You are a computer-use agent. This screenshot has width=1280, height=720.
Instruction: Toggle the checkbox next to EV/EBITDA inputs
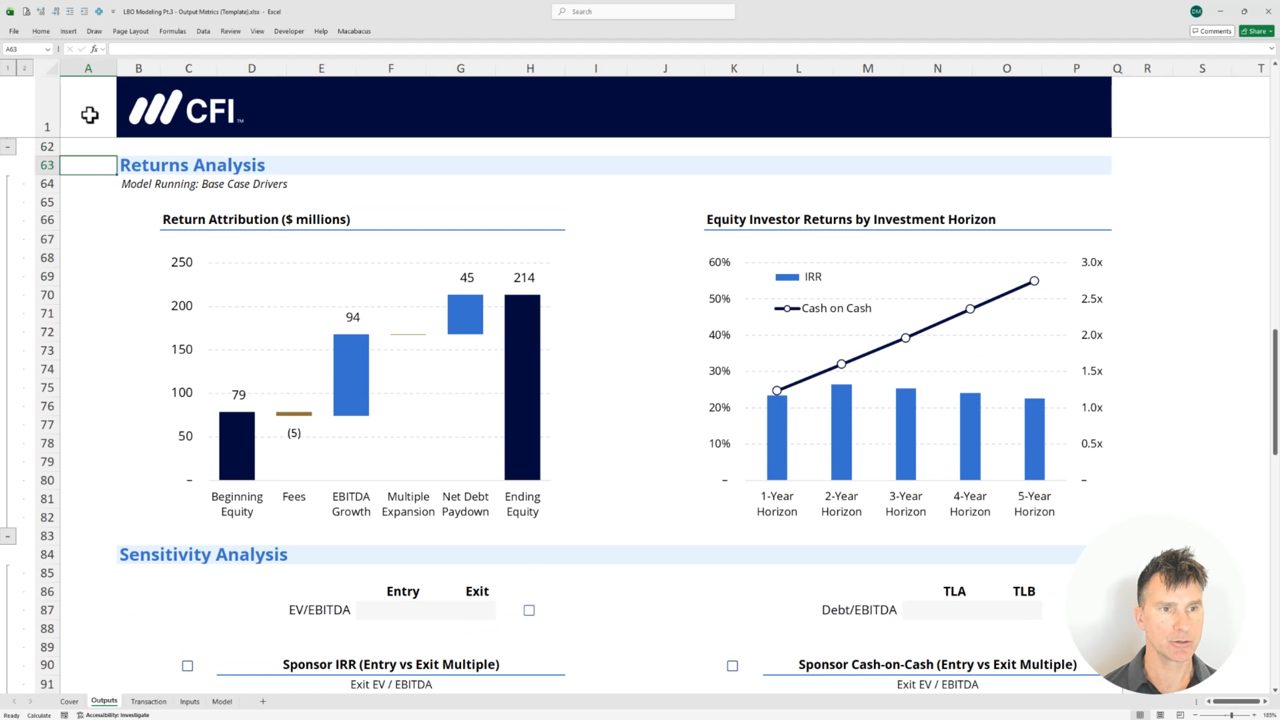pos(529,610)
